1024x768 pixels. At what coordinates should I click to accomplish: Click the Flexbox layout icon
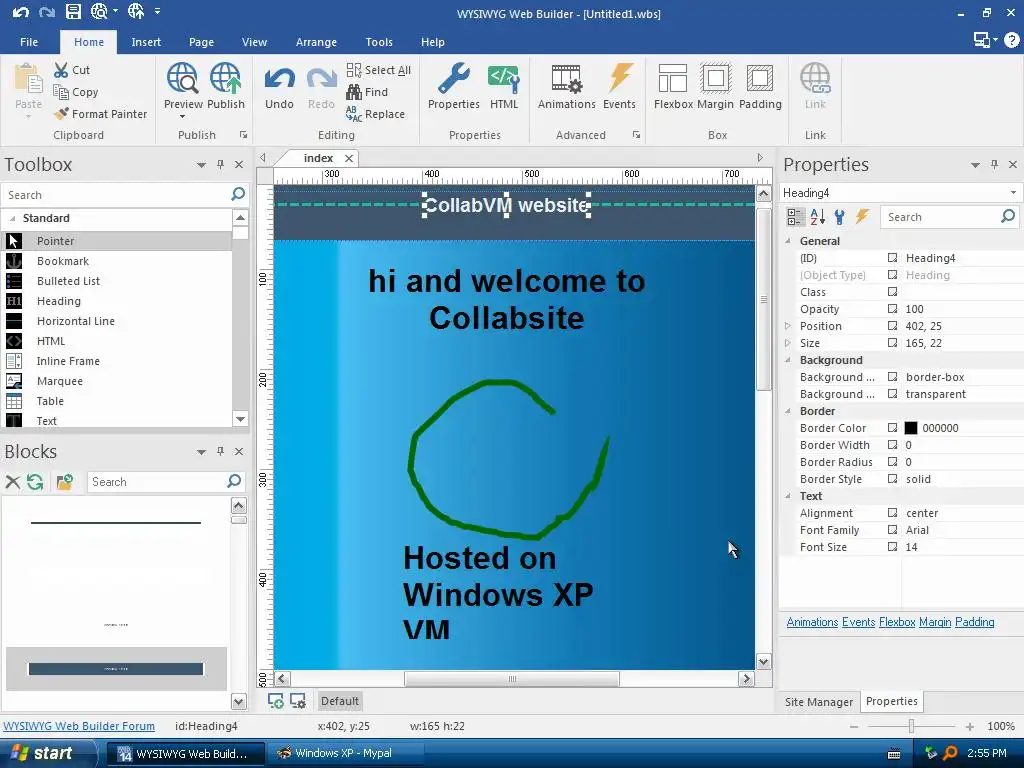(673, 78)
